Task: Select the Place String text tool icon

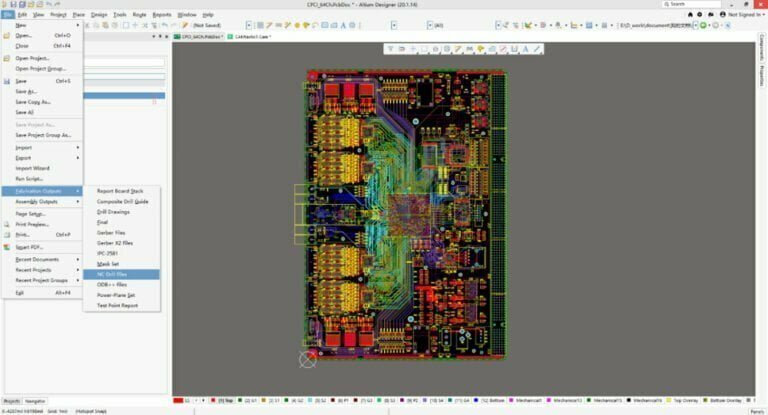Action: pyautogui.click(x=524, y=48)
